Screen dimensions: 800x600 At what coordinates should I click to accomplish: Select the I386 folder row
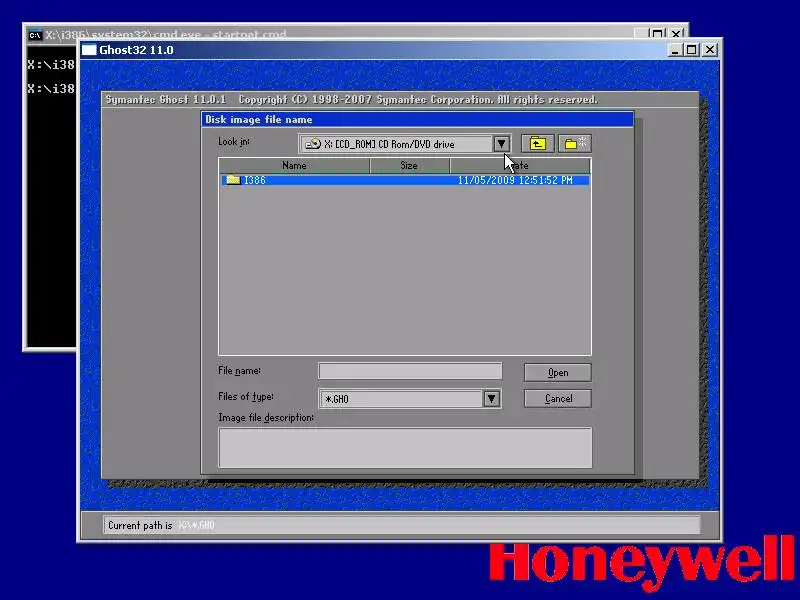pos(405,180)
